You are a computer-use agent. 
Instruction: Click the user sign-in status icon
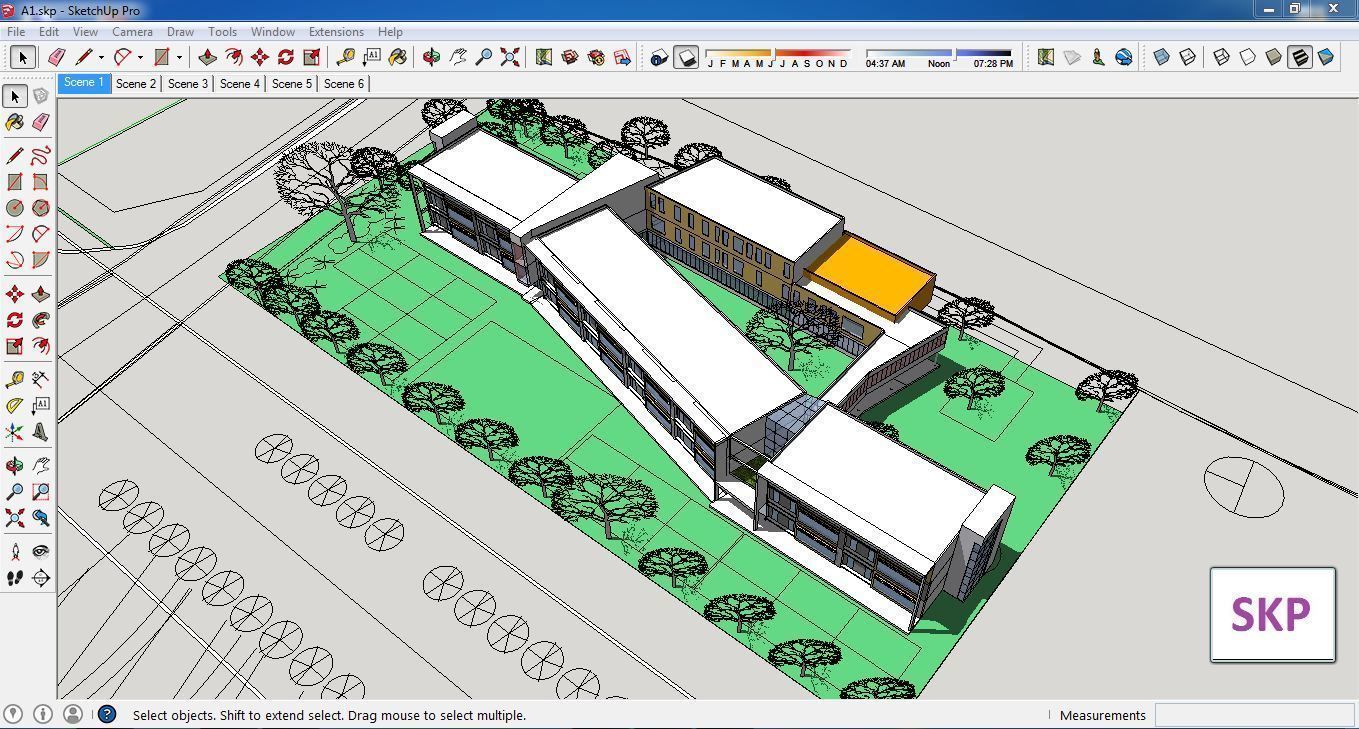[73, 714]
